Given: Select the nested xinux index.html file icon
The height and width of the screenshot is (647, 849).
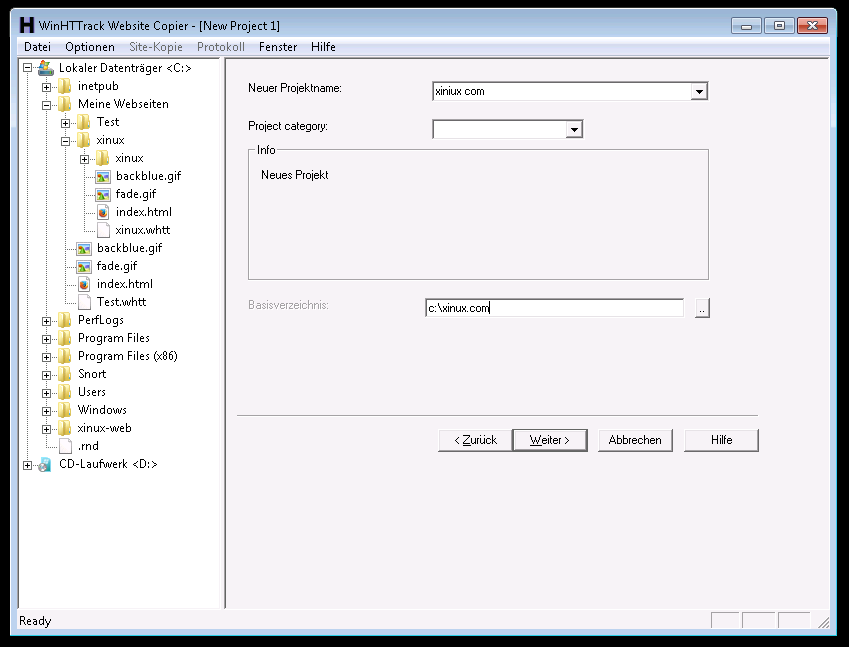Looking at the screenshot, I should [103, 212].
